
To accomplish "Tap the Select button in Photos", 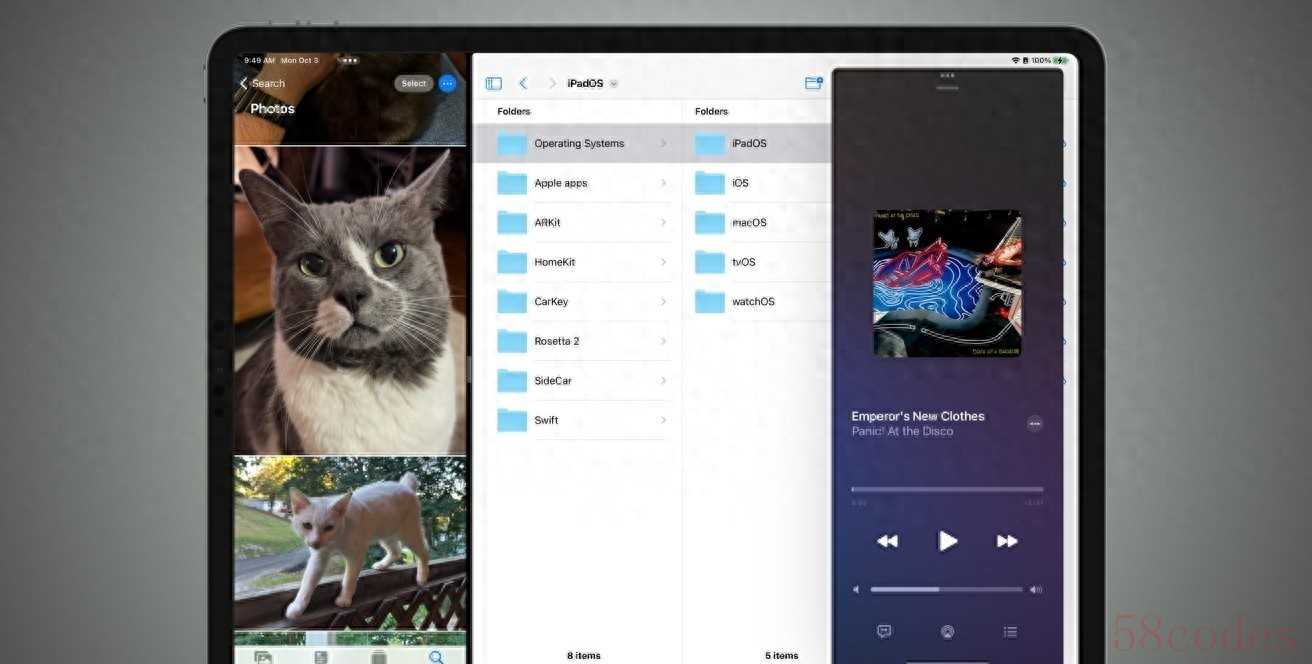I will pos(413,84).
